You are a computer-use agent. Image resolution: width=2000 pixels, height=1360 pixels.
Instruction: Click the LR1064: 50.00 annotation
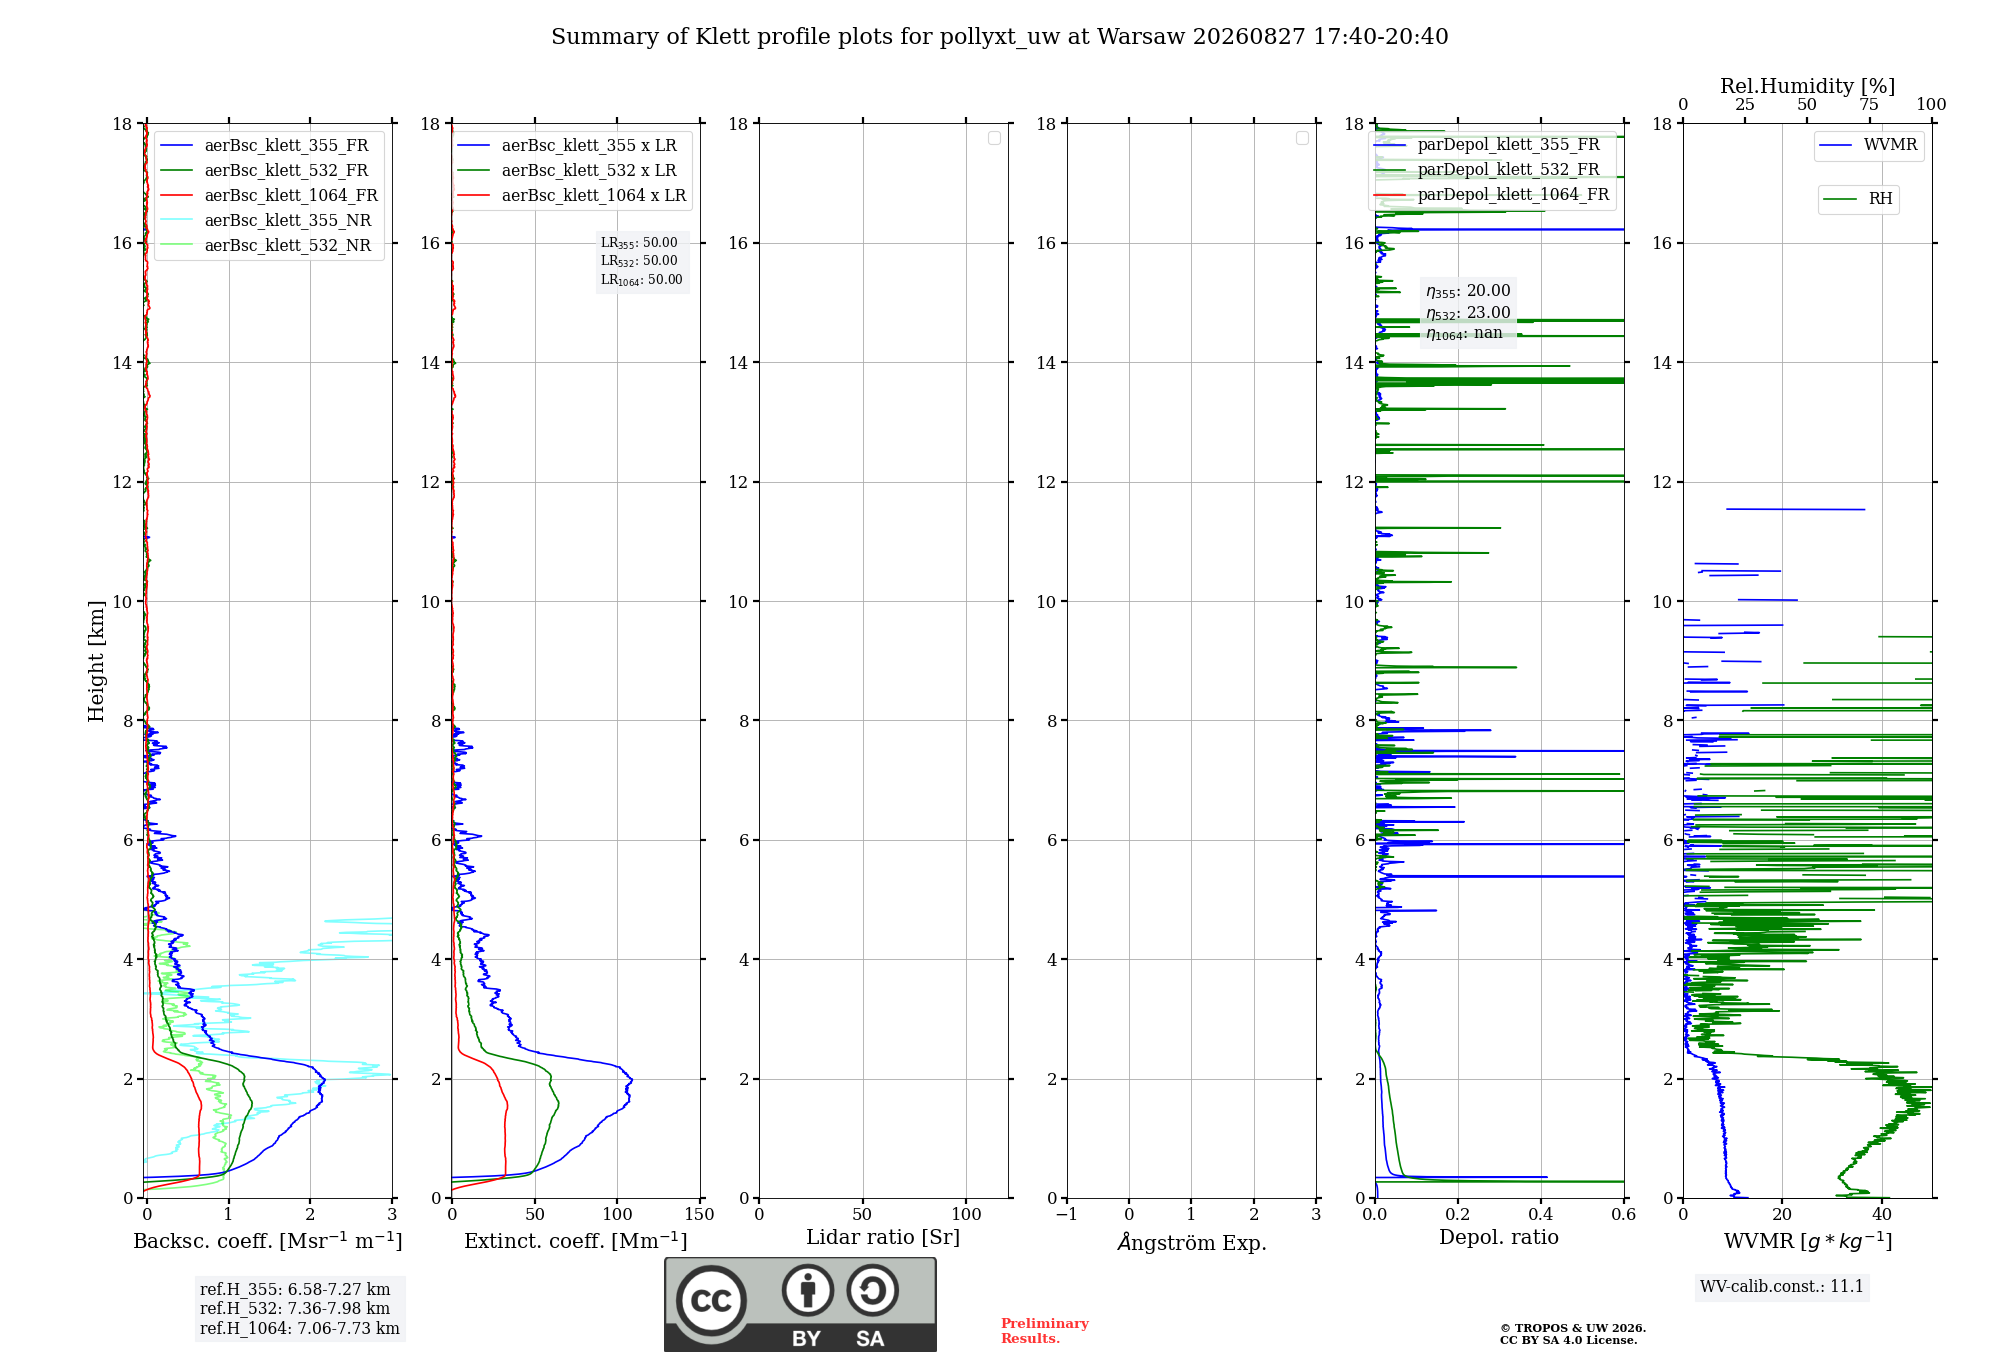tap(642, 280)
